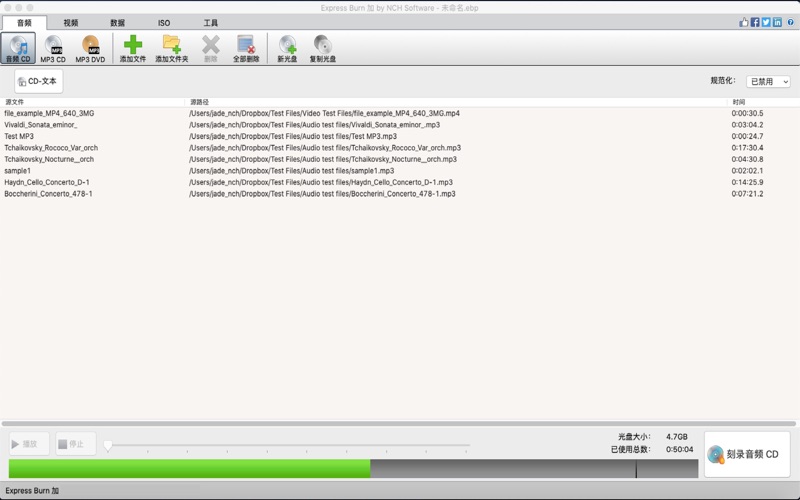
Task: Expand the 规范化 dropdown
Action: (768, 82)
